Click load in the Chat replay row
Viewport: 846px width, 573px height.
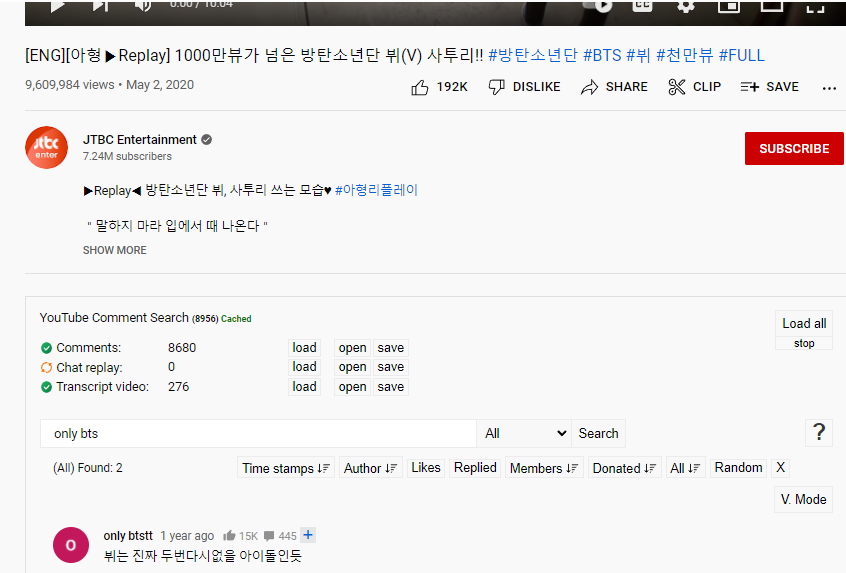(304, 367)
